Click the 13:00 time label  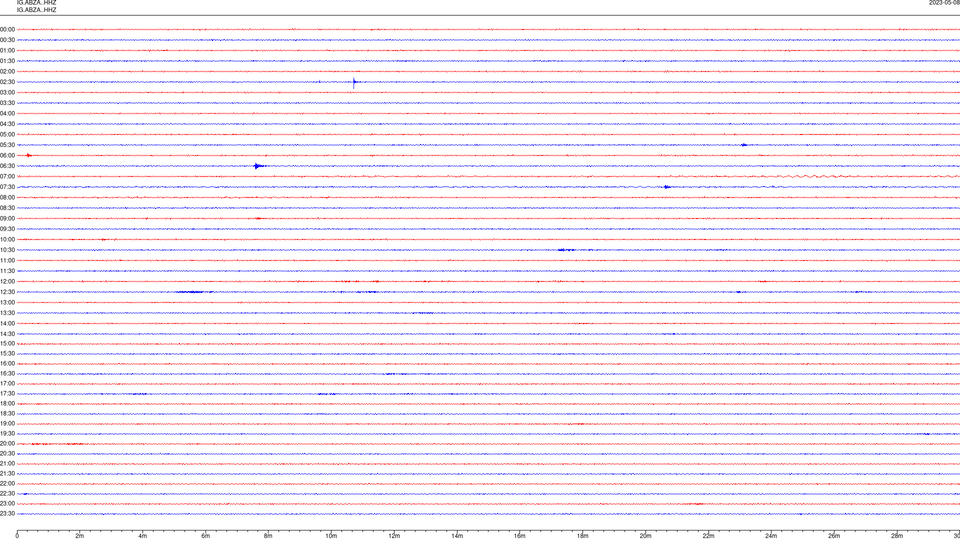[7, 302]
